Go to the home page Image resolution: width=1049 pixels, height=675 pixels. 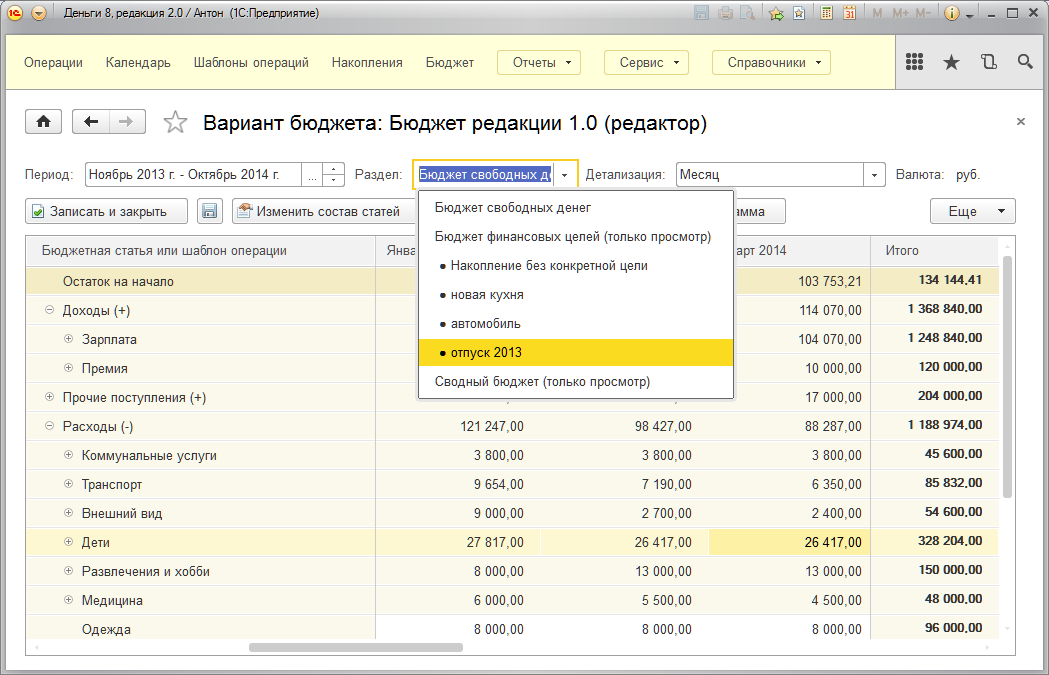coord(43,122)
